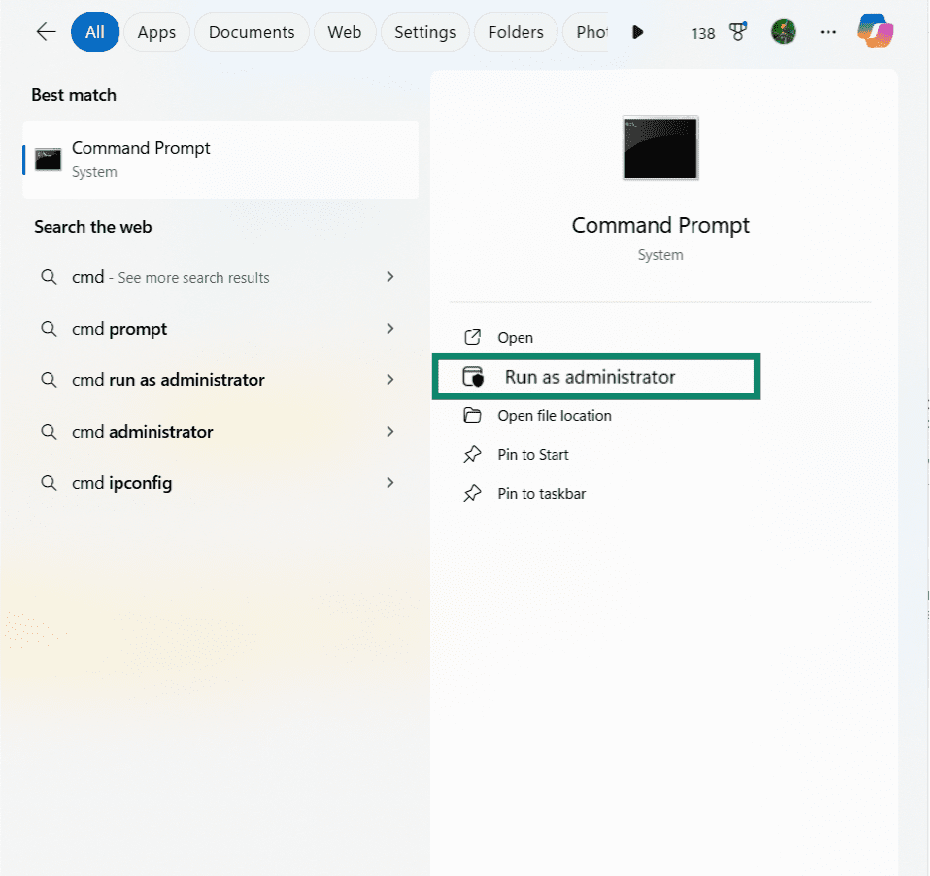Choose Open in the Command Prompt actions
Viewport: 930px width, 876px height.
coord(515,337)
